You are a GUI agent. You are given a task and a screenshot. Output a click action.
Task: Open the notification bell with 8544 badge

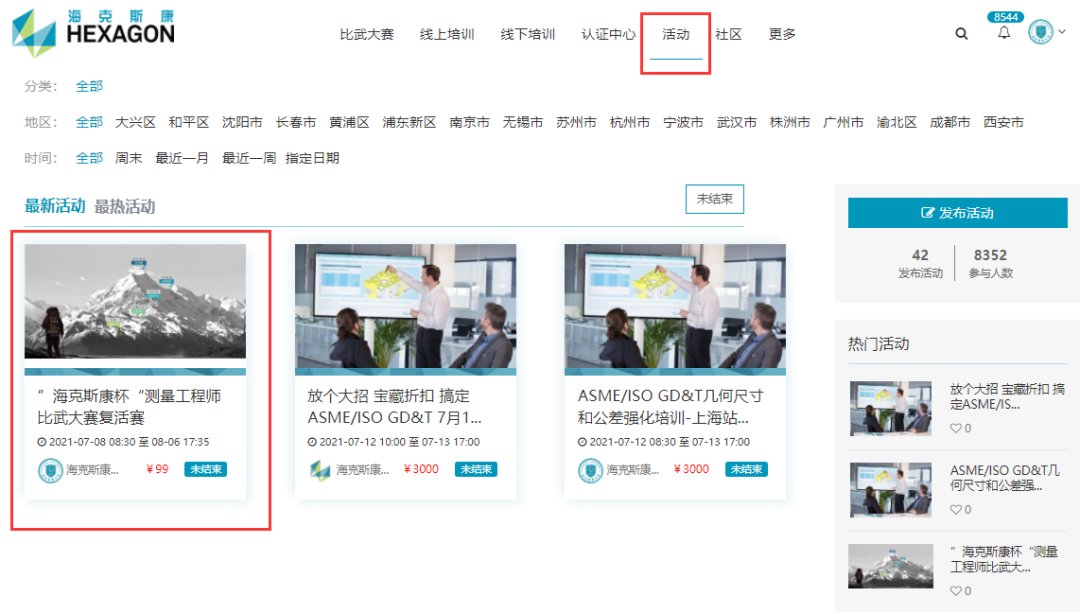pos(1003,33)
